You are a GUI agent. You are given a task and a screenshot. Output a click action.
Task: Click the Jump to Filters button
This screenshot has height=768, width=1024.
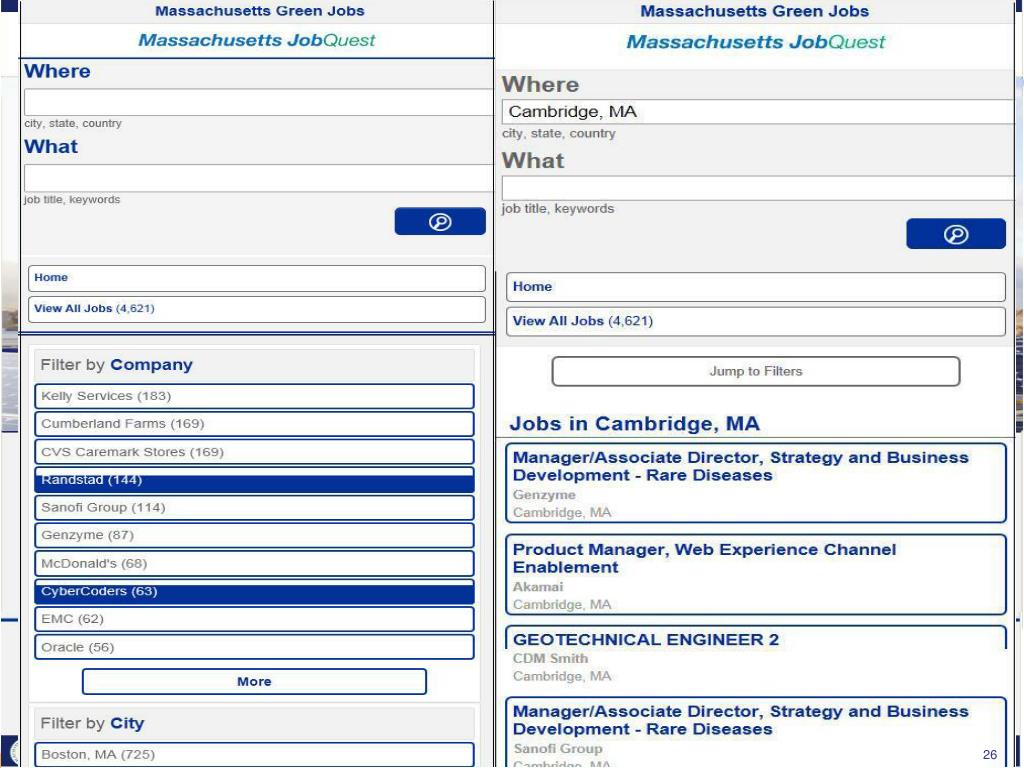[x=756, y=372]
